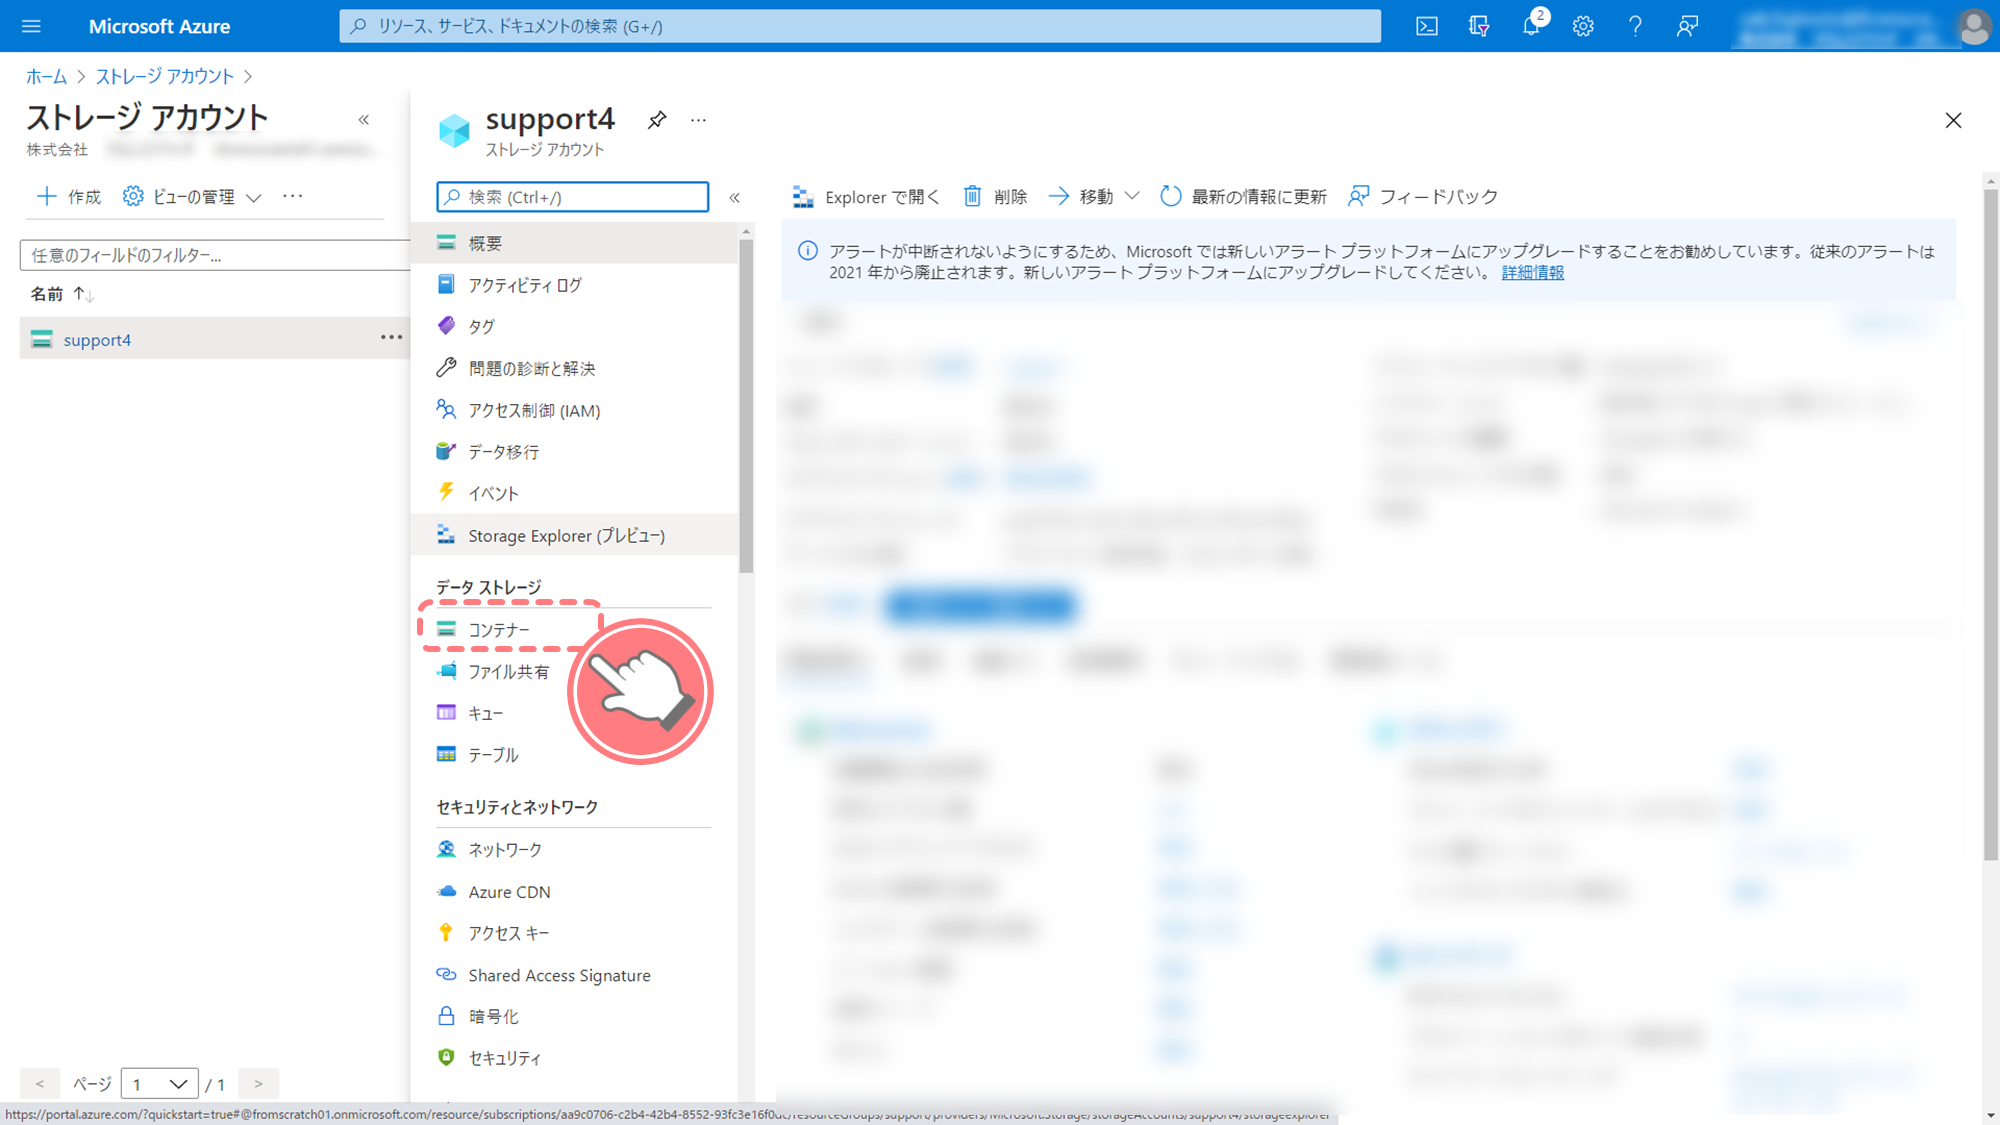Open キュー queues menu item
This screenshot has height=1125, width=2000.
(484, 713)
